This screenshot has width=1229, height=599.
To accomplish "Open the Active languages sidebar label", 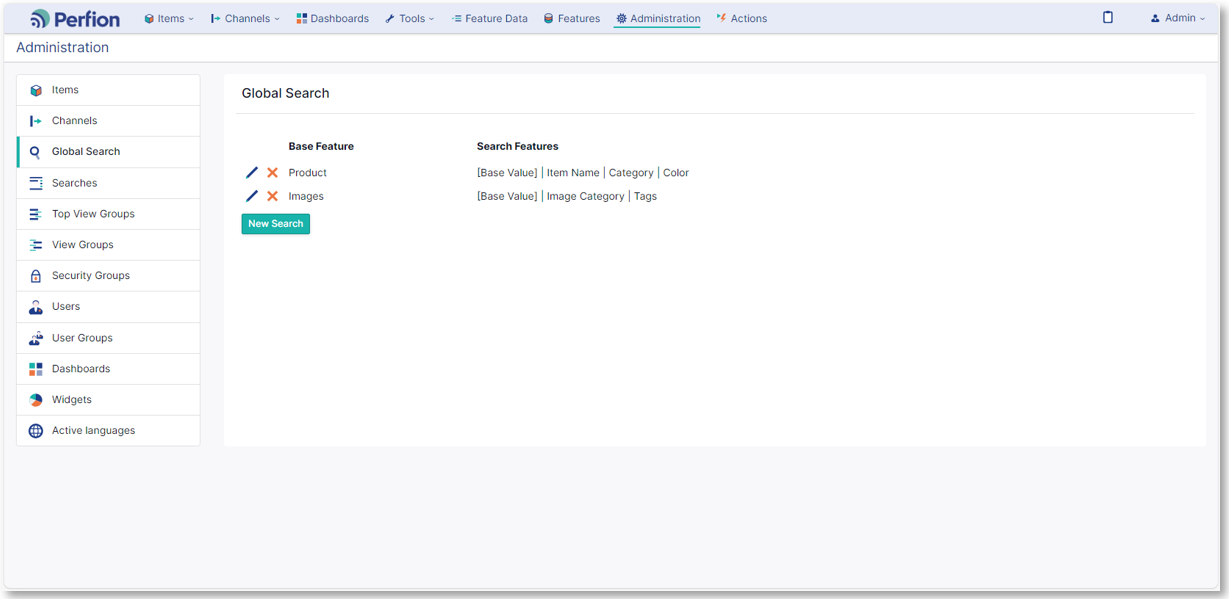I will [93, 431].
